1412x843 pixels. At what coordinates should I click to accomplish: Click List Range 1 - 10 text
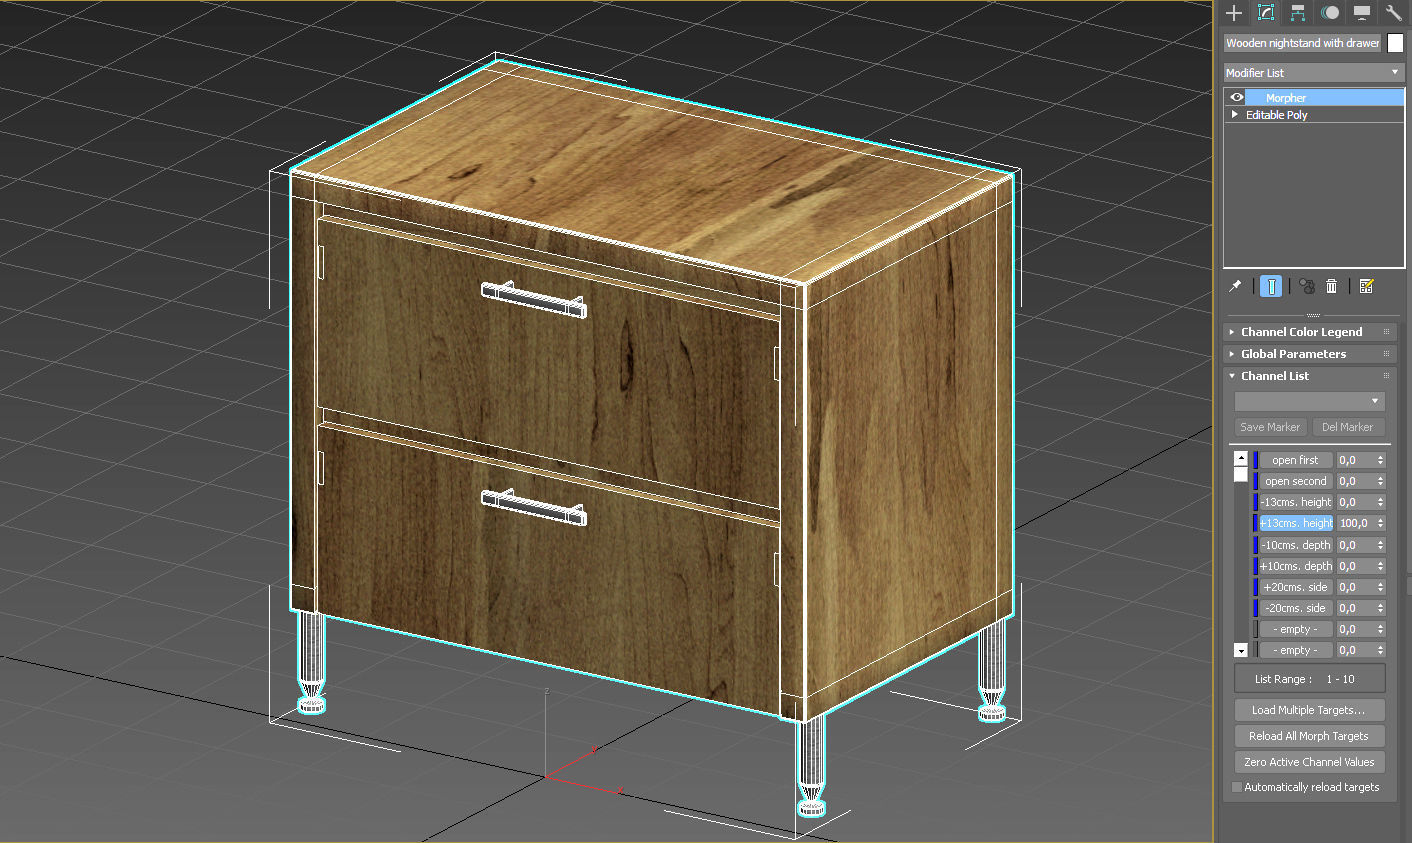[x=1305, y=679]
